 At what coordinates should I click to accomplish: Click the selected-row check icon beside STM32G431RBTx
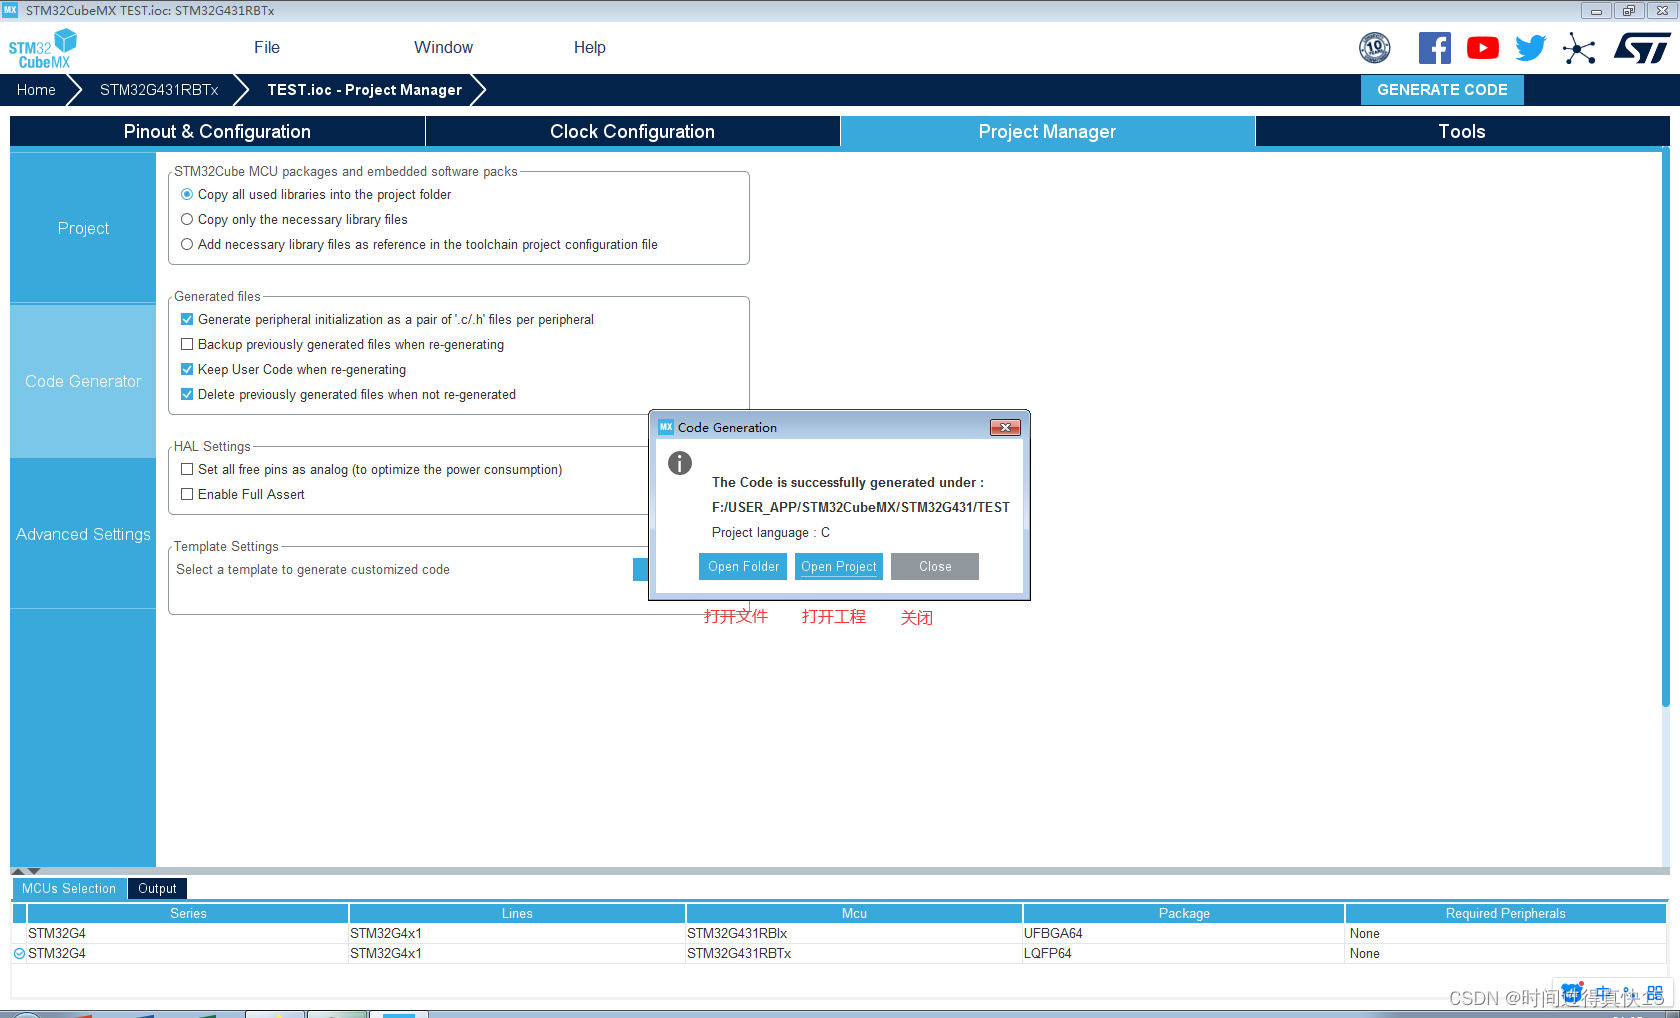tap(19, 954)
